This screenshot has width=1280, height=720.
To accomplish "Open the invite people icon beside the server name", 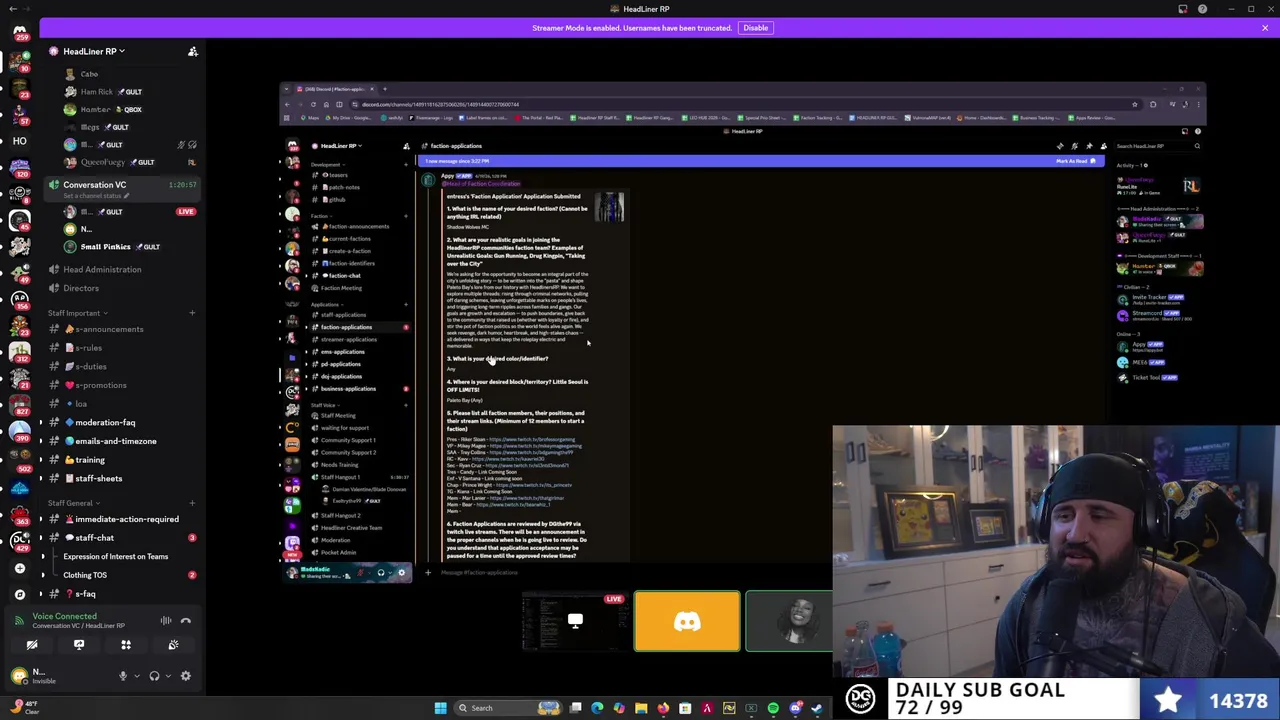I will click(x=193, y=51).
